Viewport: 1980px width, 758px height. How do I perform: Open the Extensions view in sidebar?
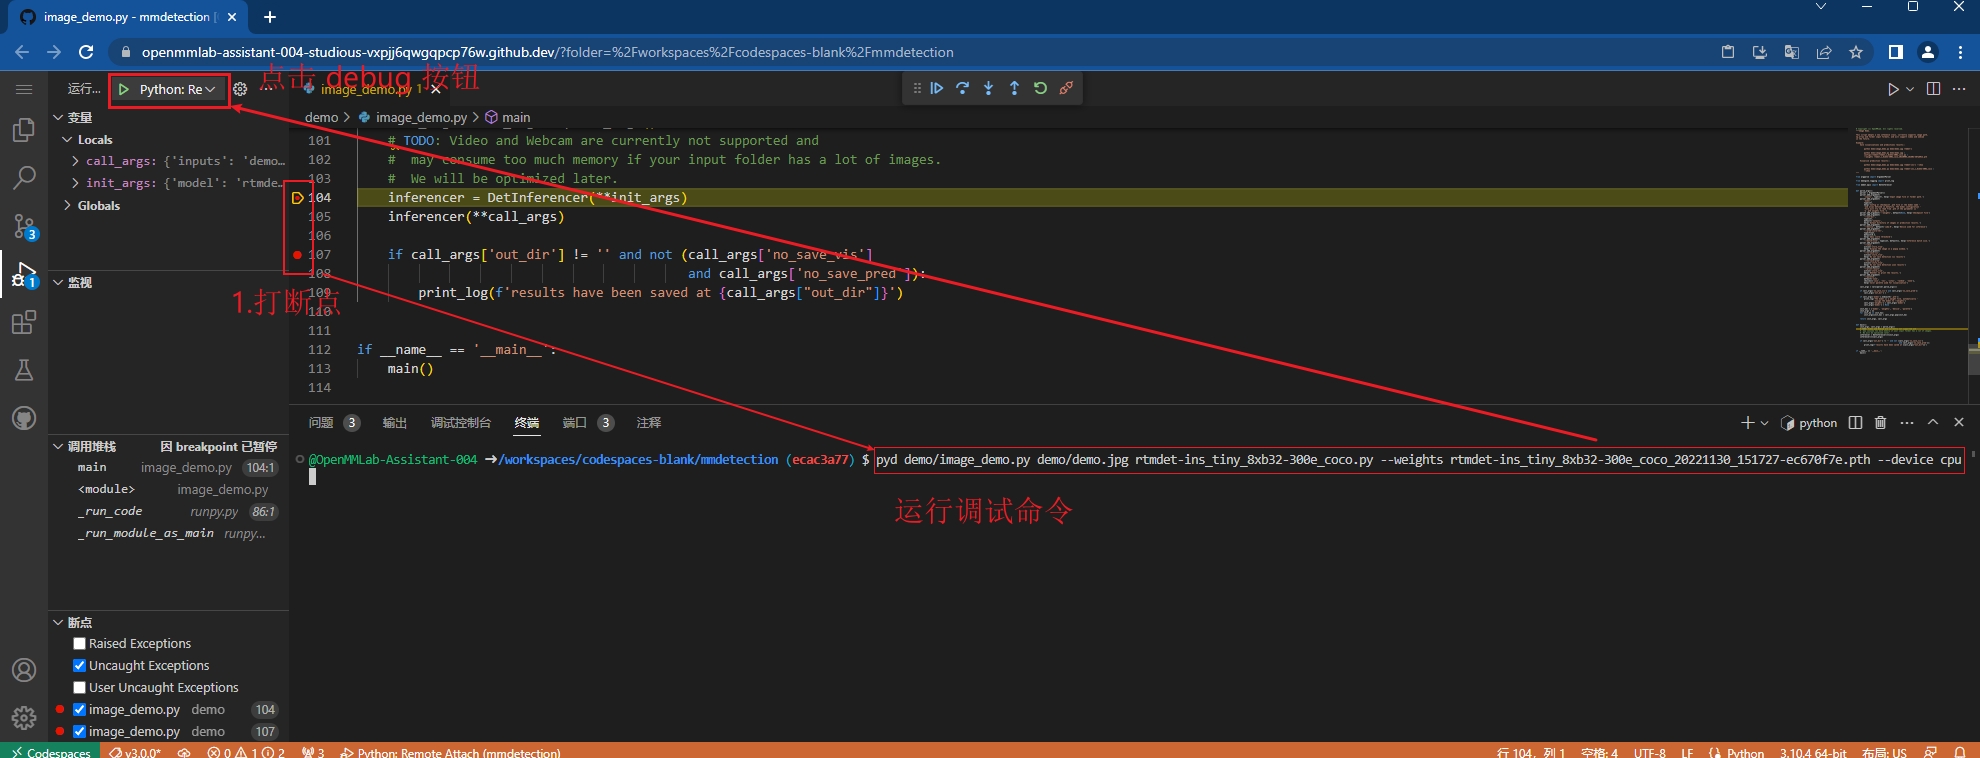coord(24,322)
